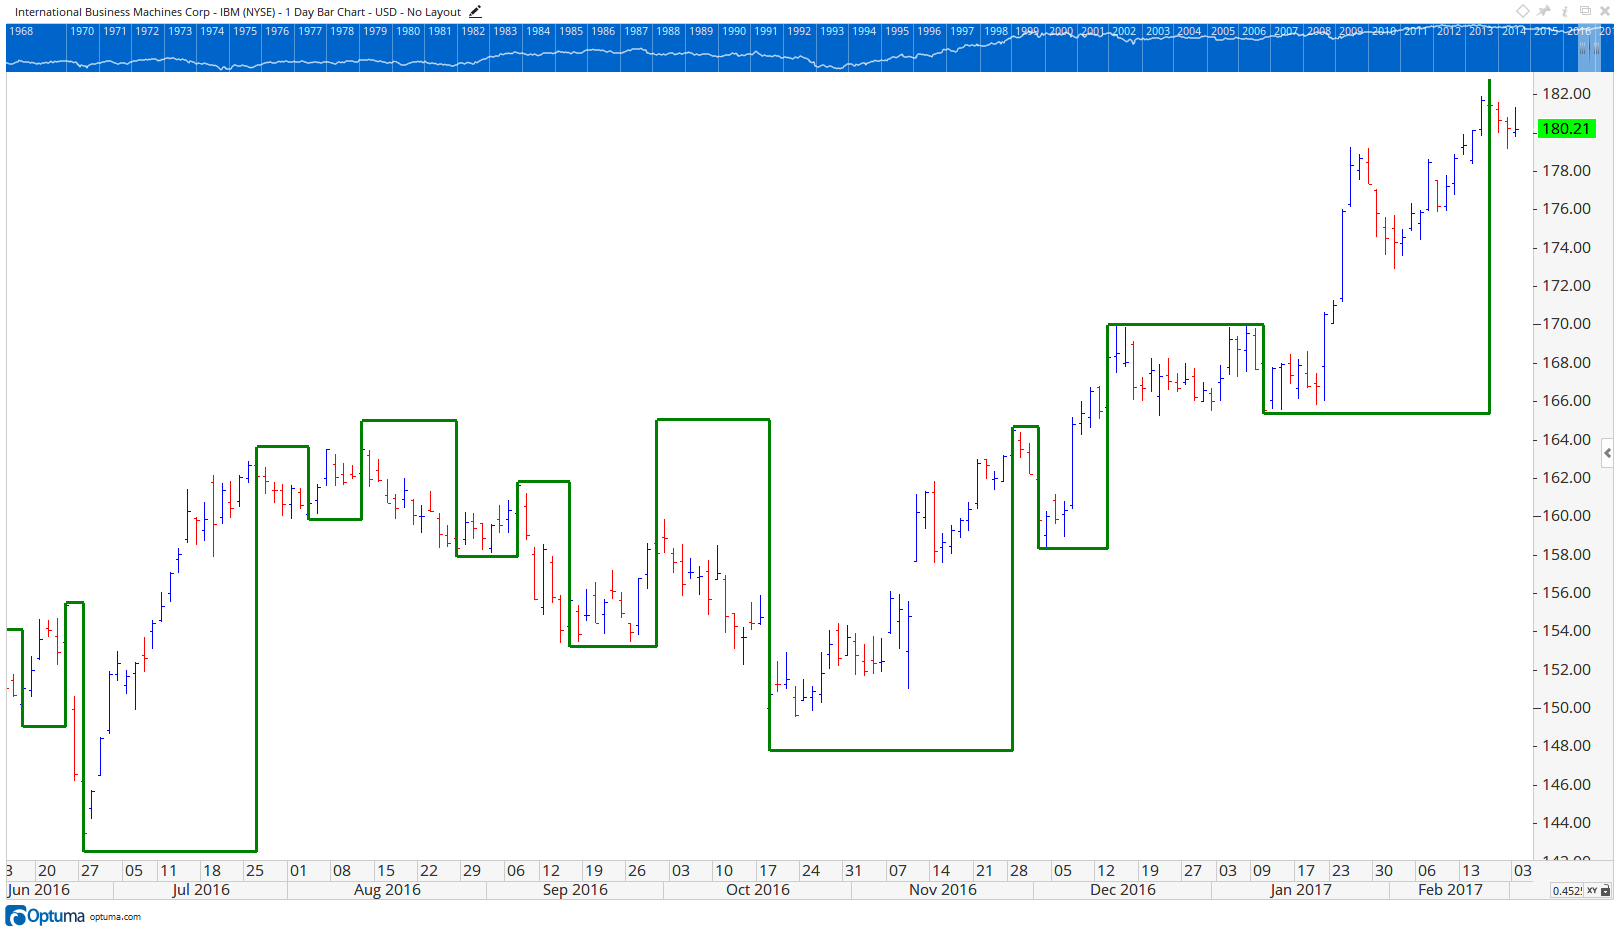Click Oct 2016 on the date axis
The height and width of the screenshot is (932, 1620).
(x=758, y=890)
